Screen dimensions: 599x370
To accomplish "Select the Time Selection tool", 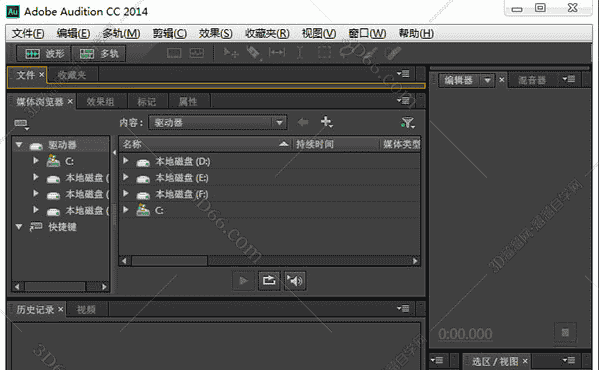I will (300, 52).
